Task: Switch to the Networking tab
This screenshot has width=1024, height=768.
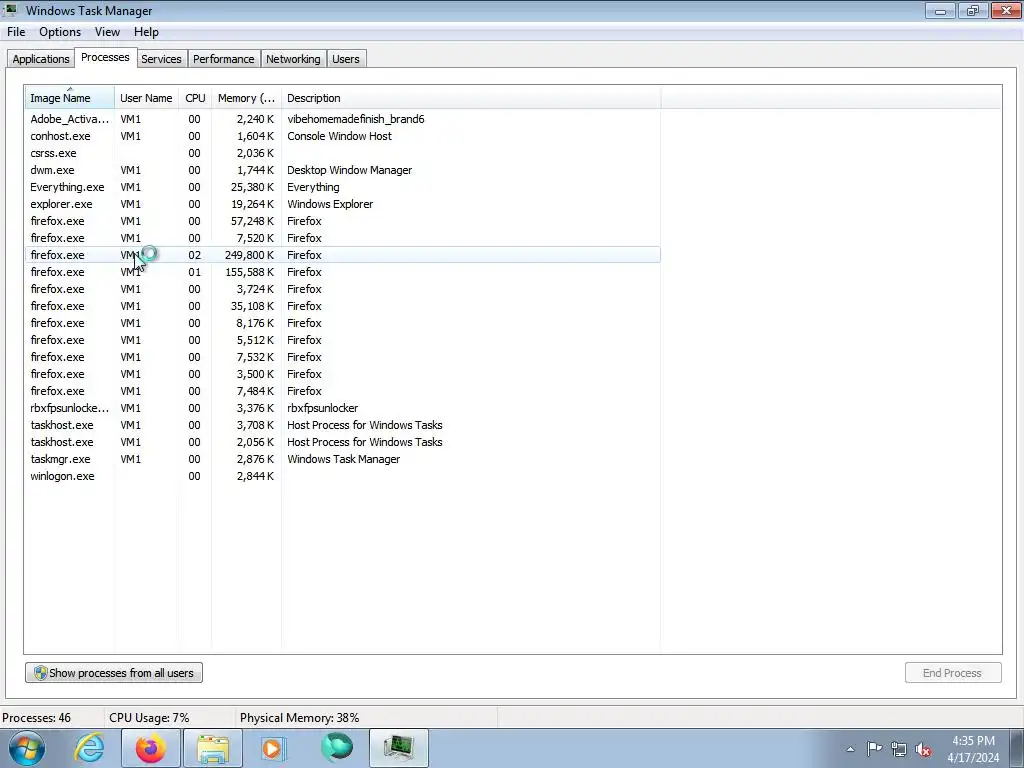Action: [293, 59]
